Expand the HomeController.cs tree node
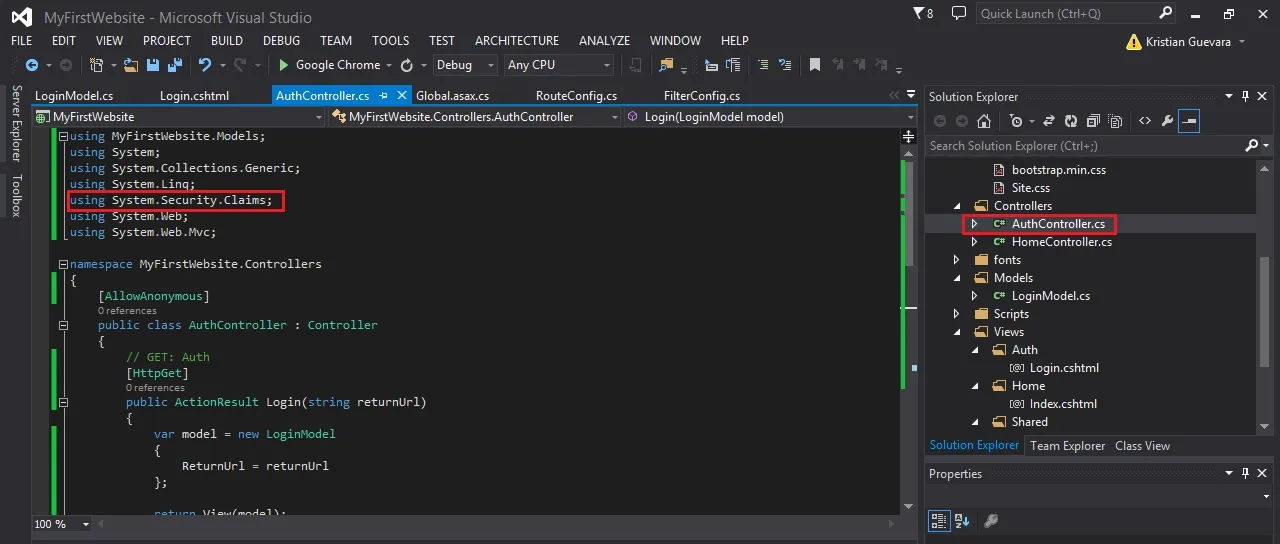 (974, 242)
